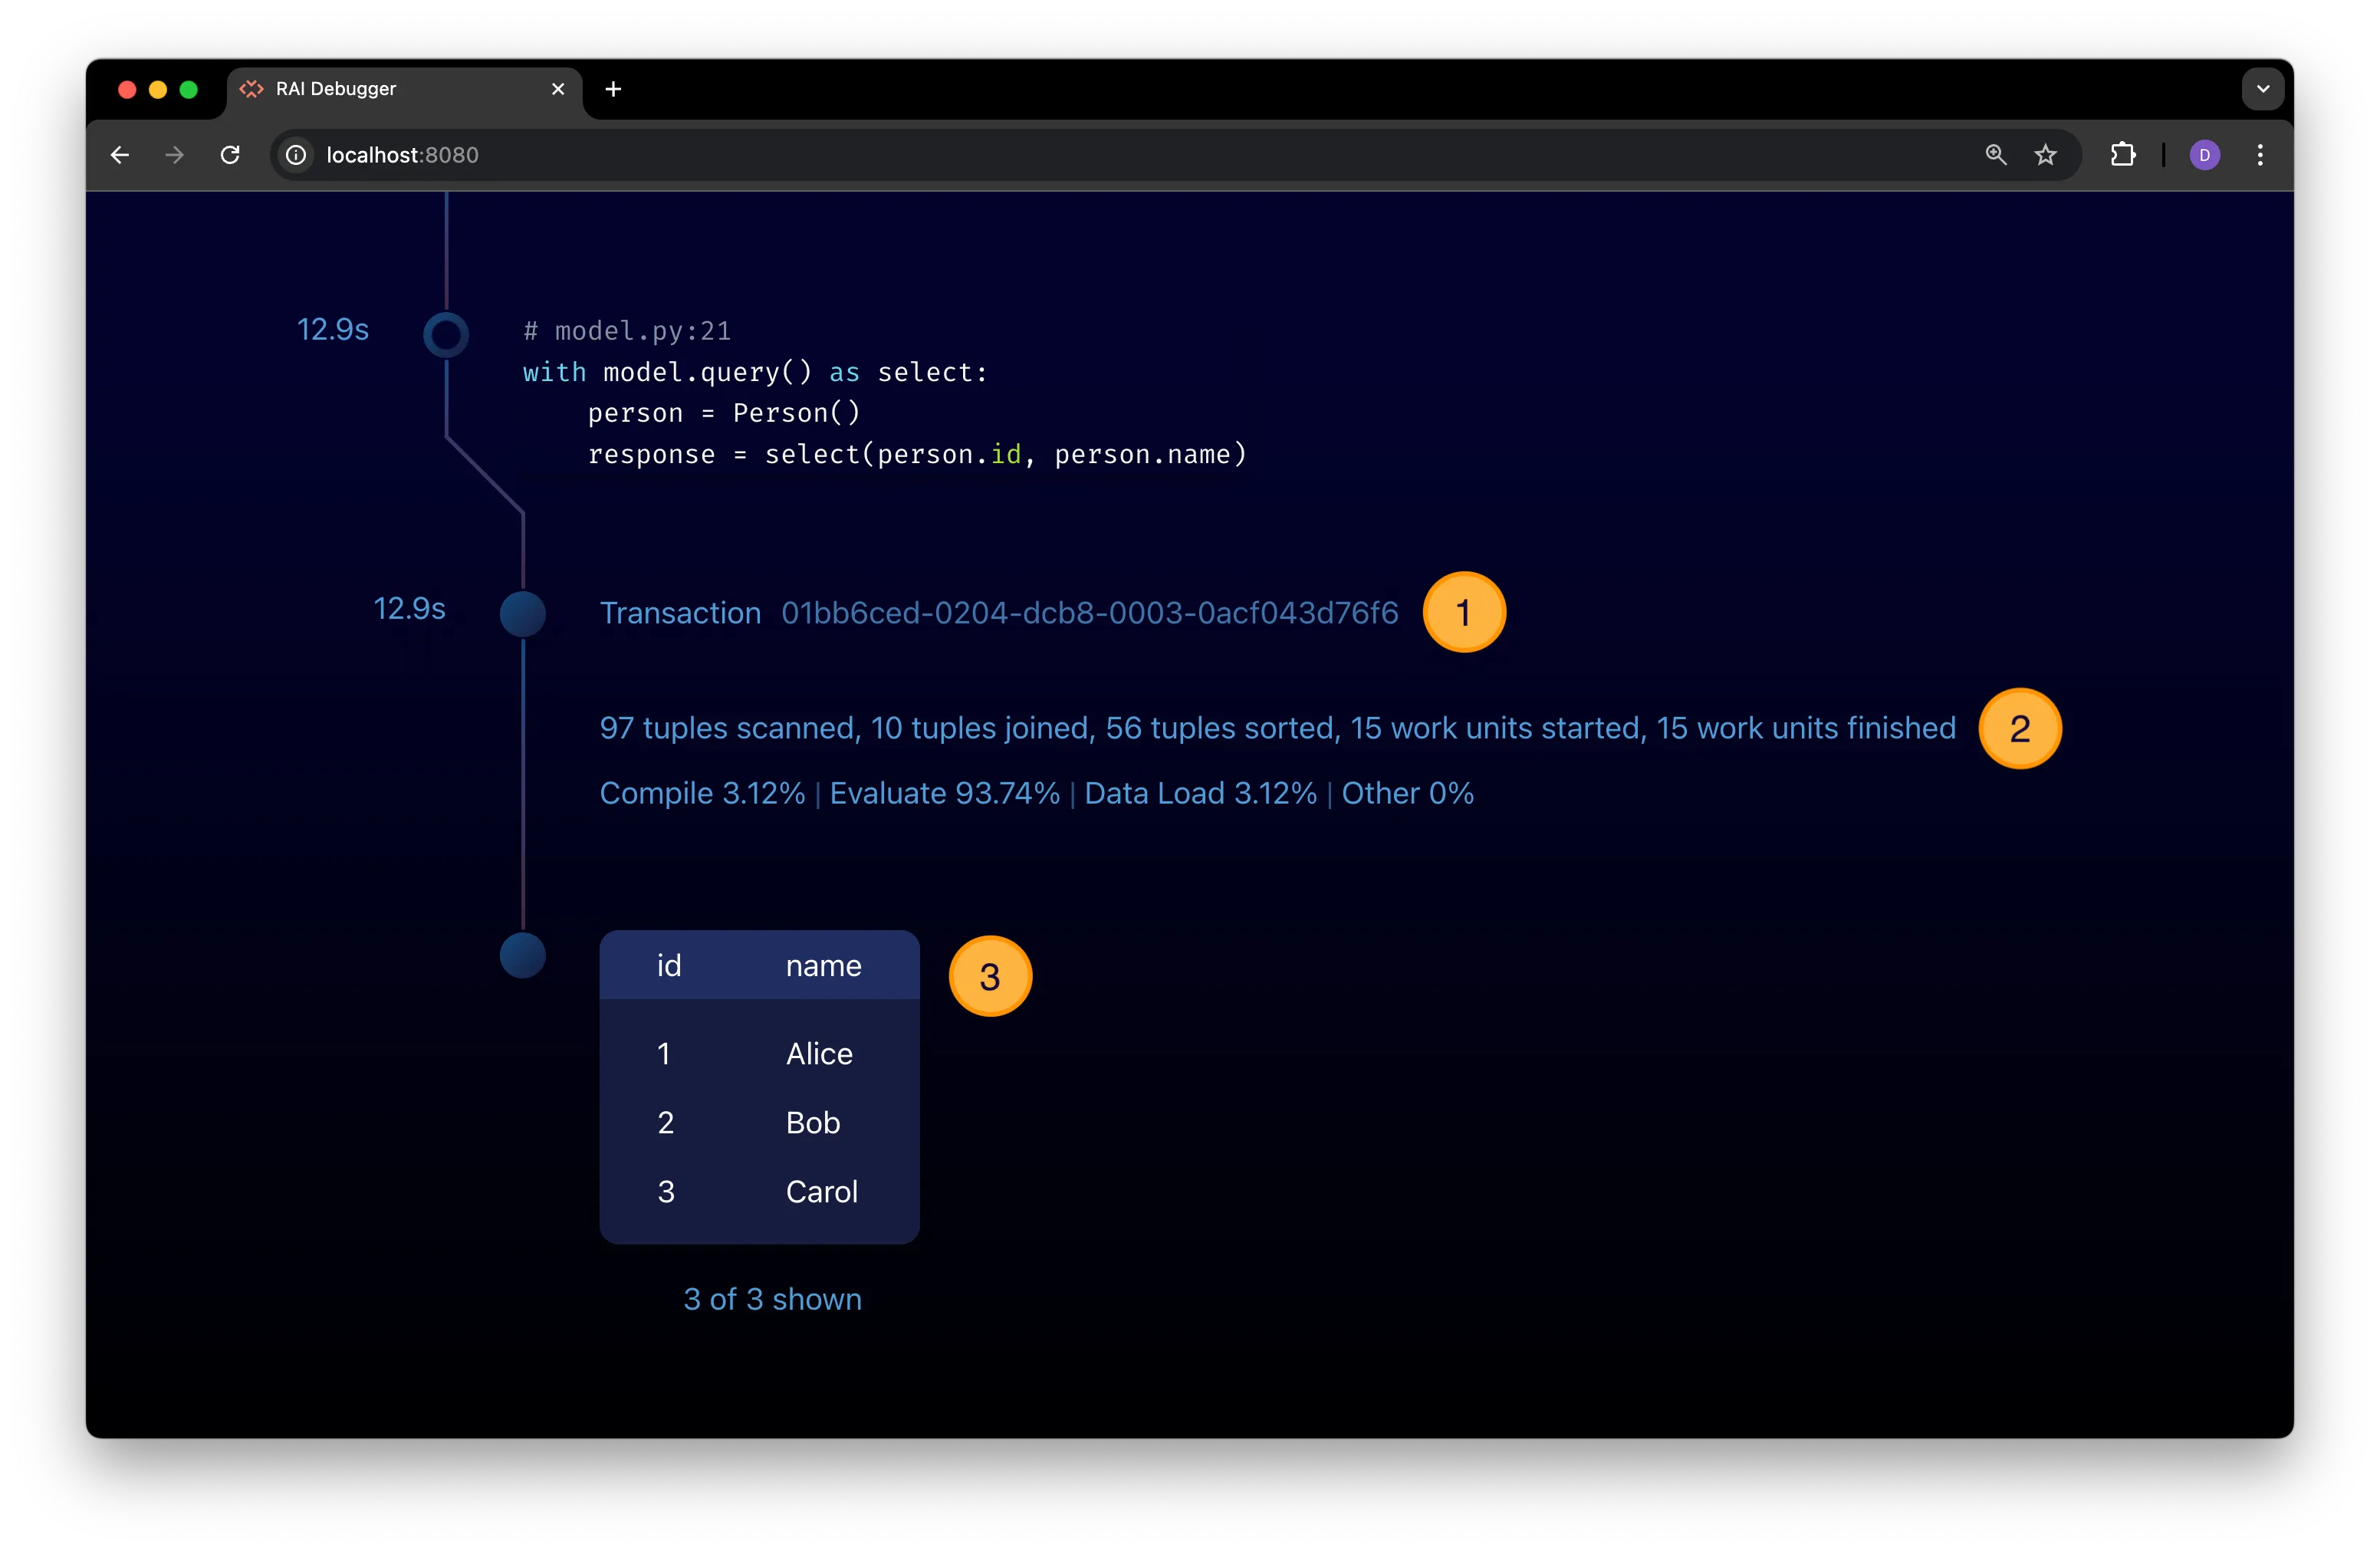
Task: Reload the localhost page
Action: (230, 155)
